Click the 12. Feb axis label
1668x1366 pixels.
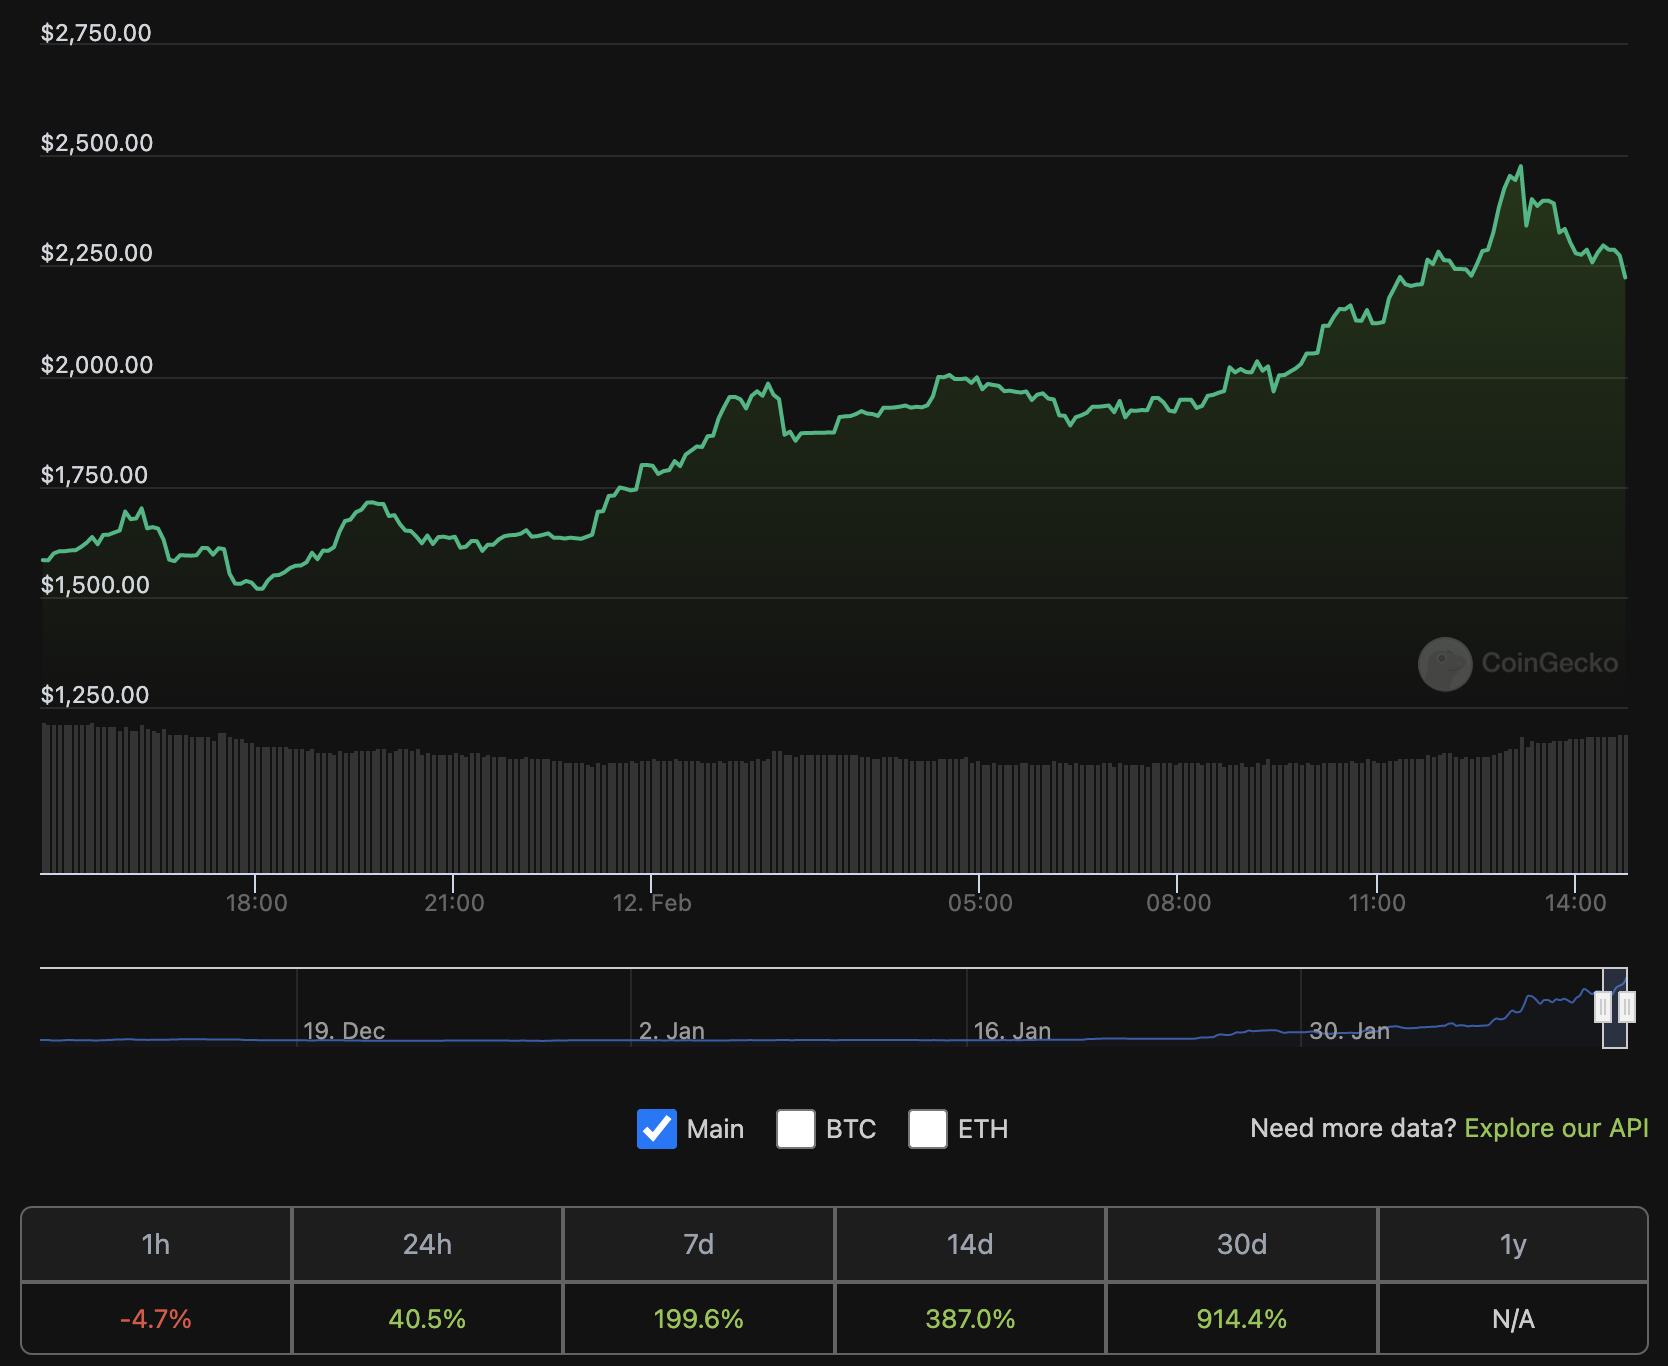pyautogui.click(x=652, y=903)
